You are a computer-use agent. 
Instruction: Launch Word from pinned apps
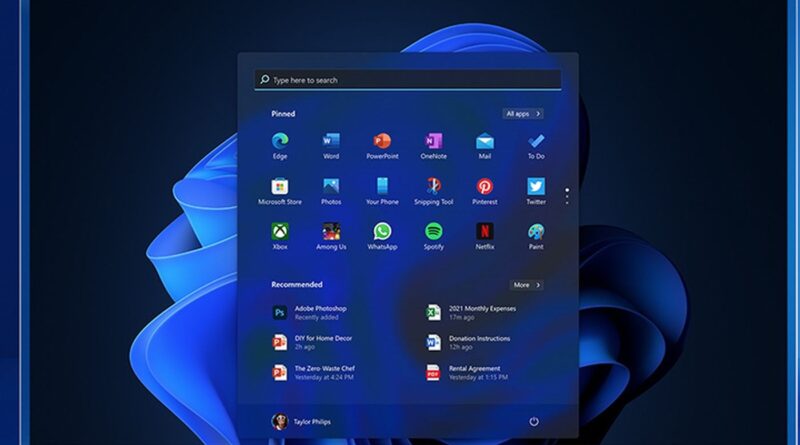click(x=331, y=142)
